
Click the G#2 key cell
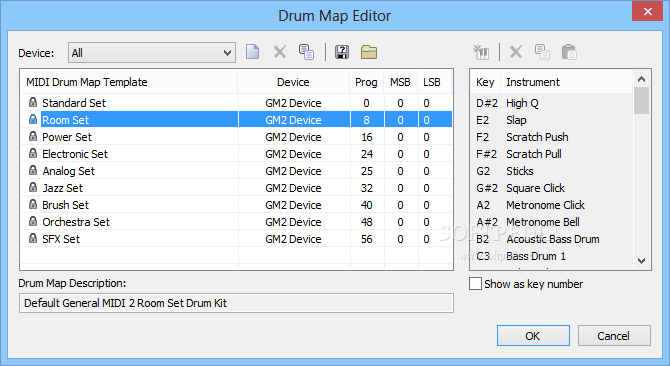coord(487,188)
